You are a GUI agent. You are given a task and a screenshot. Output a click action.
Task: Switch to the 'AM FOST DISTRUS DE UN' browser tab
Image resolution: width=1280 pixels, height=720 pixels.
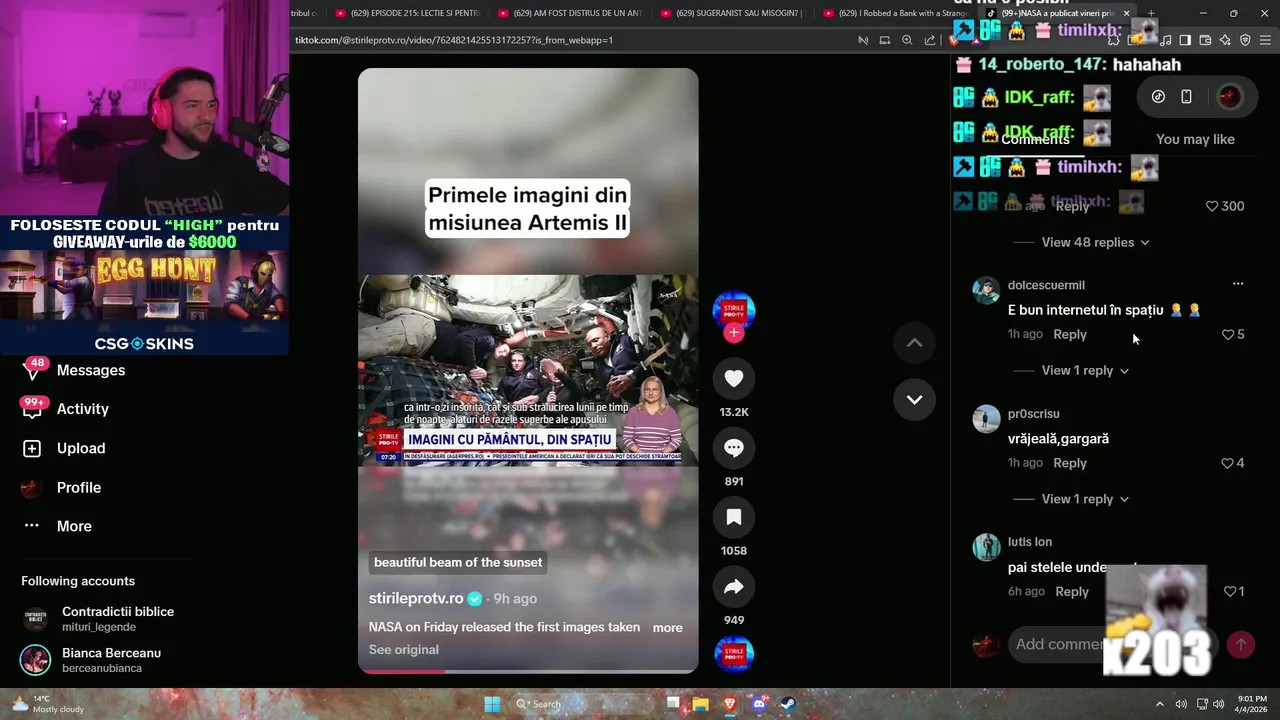point(570,13)
